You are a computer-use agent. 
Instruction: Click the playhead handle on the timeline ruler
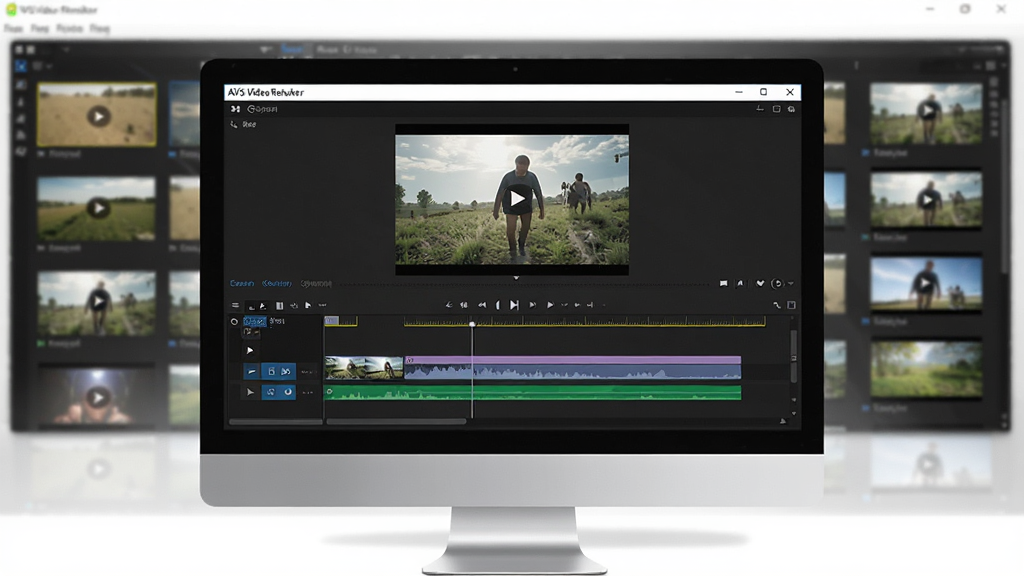click(x=472, y=324)
